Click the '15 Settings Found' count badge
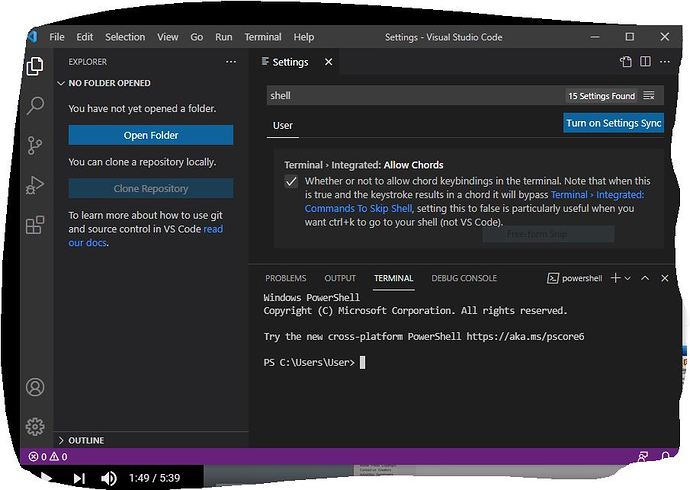The height and width of the screenshot is (490, 690). 602,96
